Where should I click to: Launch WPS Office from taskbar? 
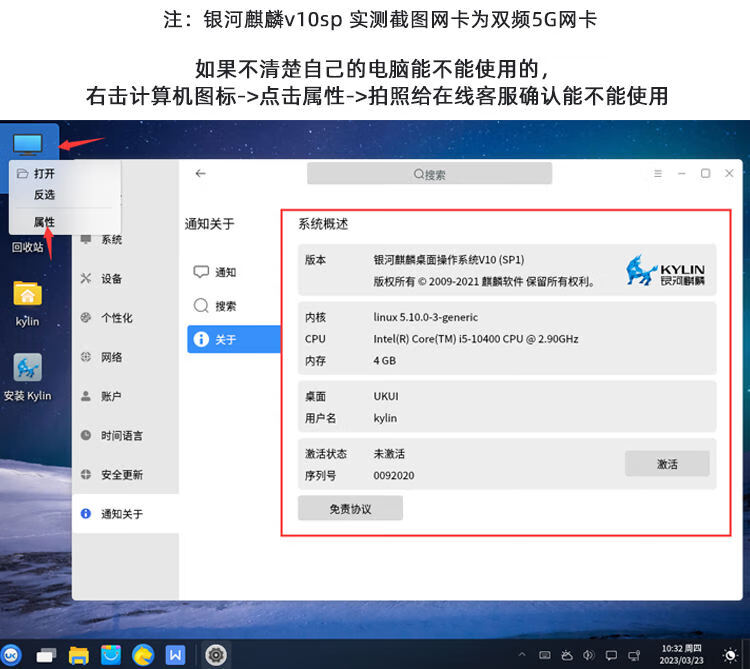[176, 655]
